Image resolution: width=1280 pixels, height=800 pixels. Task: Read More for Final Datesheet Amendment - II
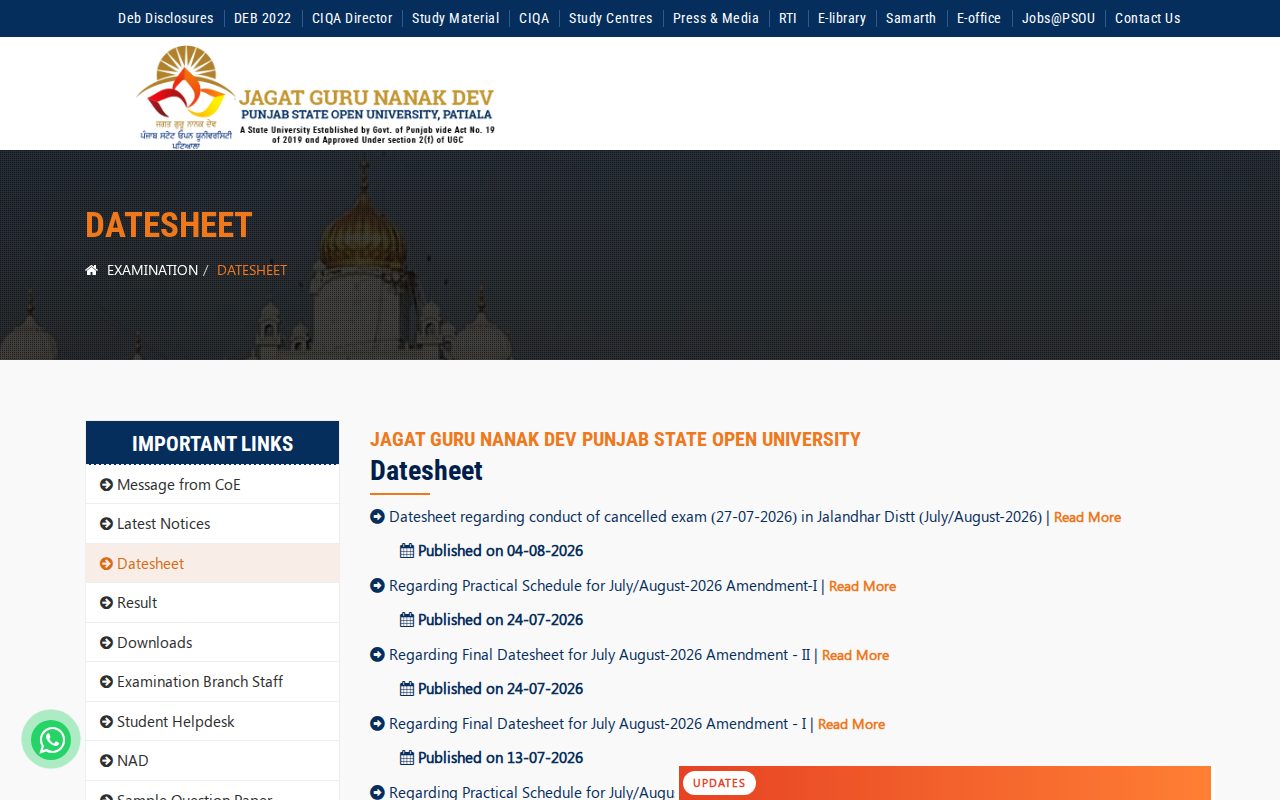pos(855,655)
